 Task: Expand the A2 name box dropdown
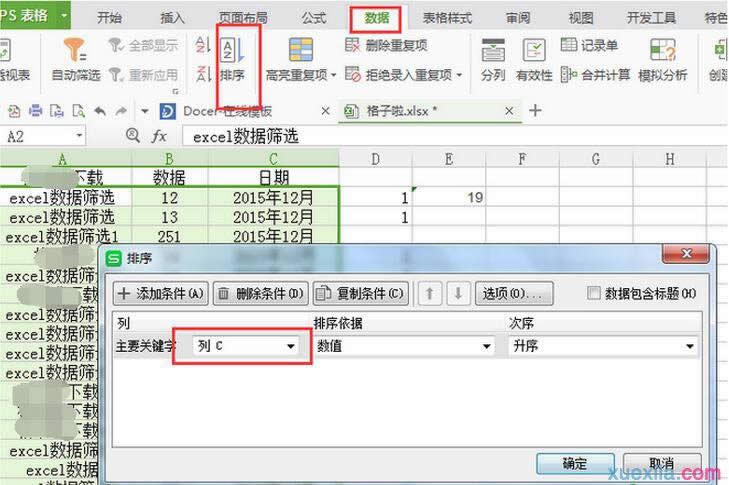[x=79, y=136]
